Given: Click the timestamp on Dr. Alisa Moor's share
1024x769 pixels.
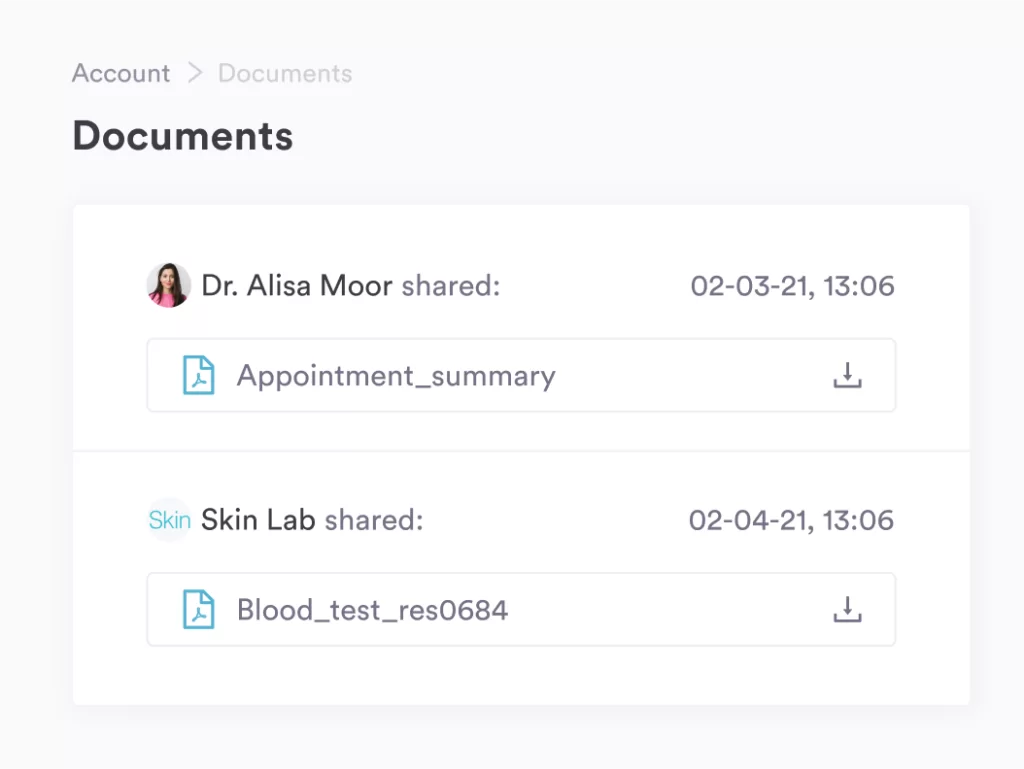Looking at the screenshot, I should [x=792, y=286].
